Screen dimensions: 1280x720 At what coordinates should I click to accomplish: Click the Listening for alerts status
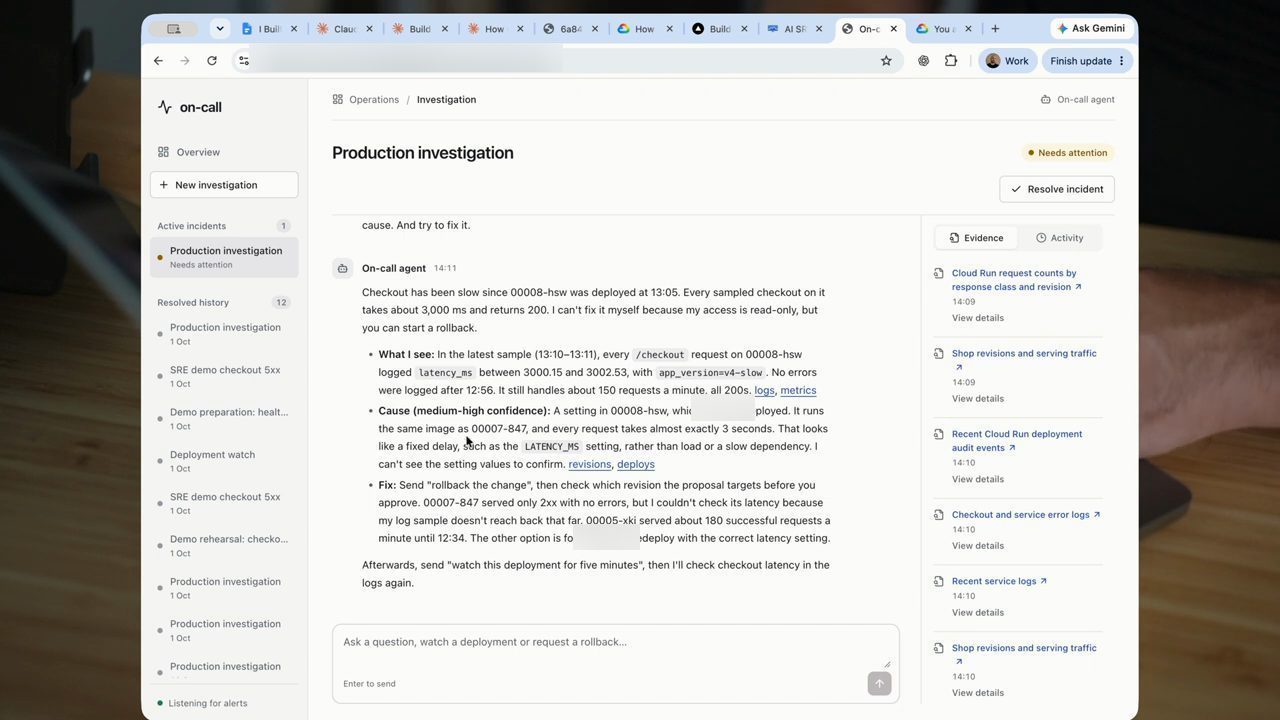(202, 703)
